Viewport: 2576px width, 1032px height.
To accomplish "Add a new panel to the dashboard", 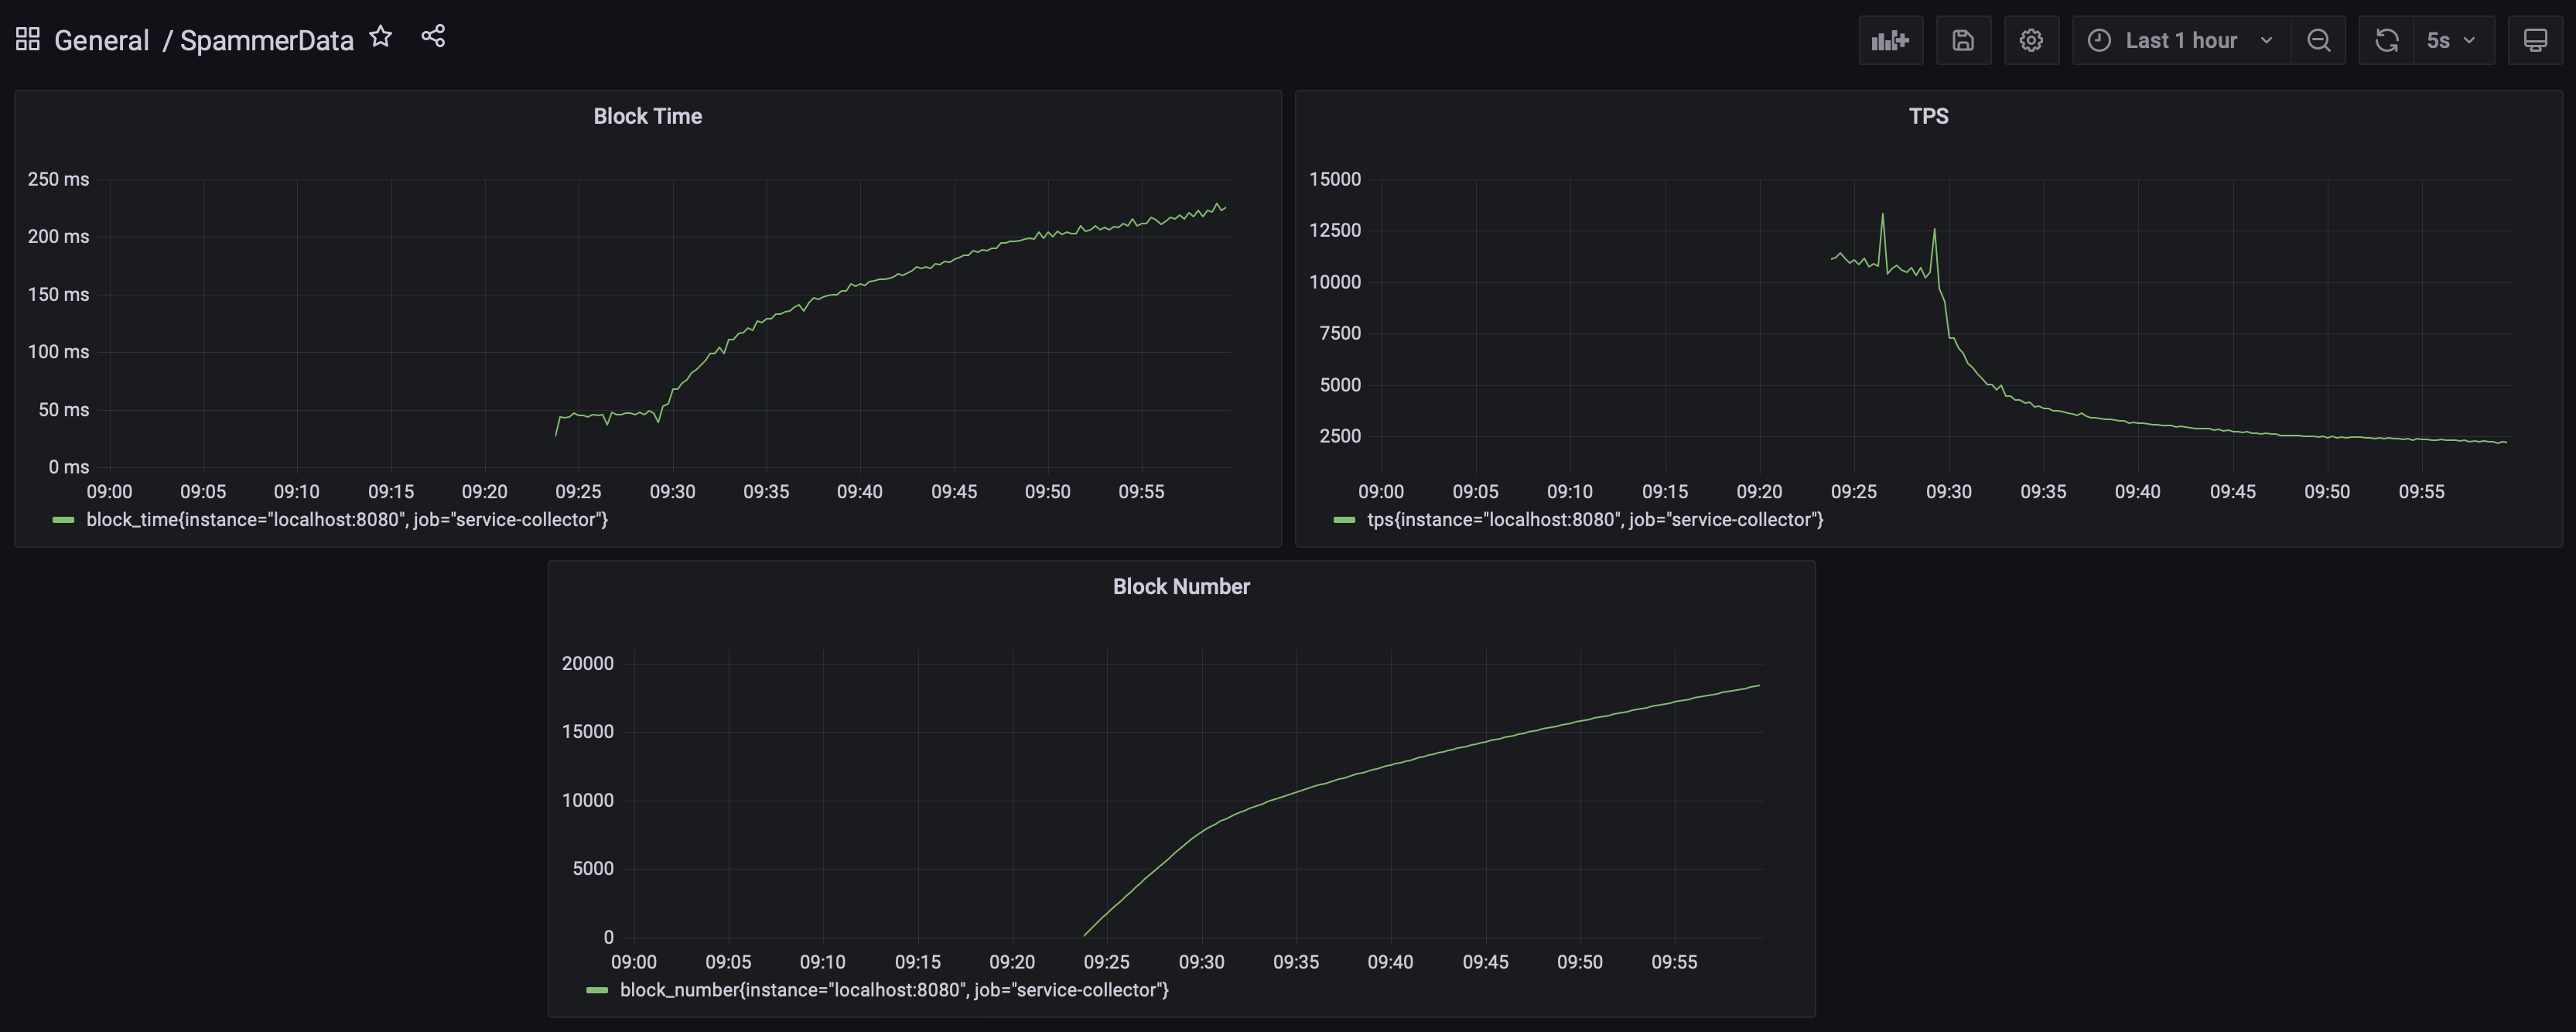I will pos(1891,40).
